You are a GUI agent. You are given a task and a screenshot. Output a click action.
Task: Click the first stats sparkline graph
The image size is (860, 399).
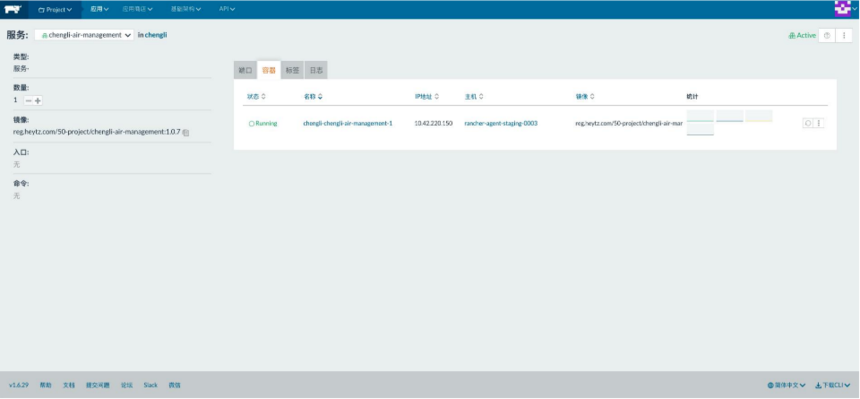[x=700, y=116]
